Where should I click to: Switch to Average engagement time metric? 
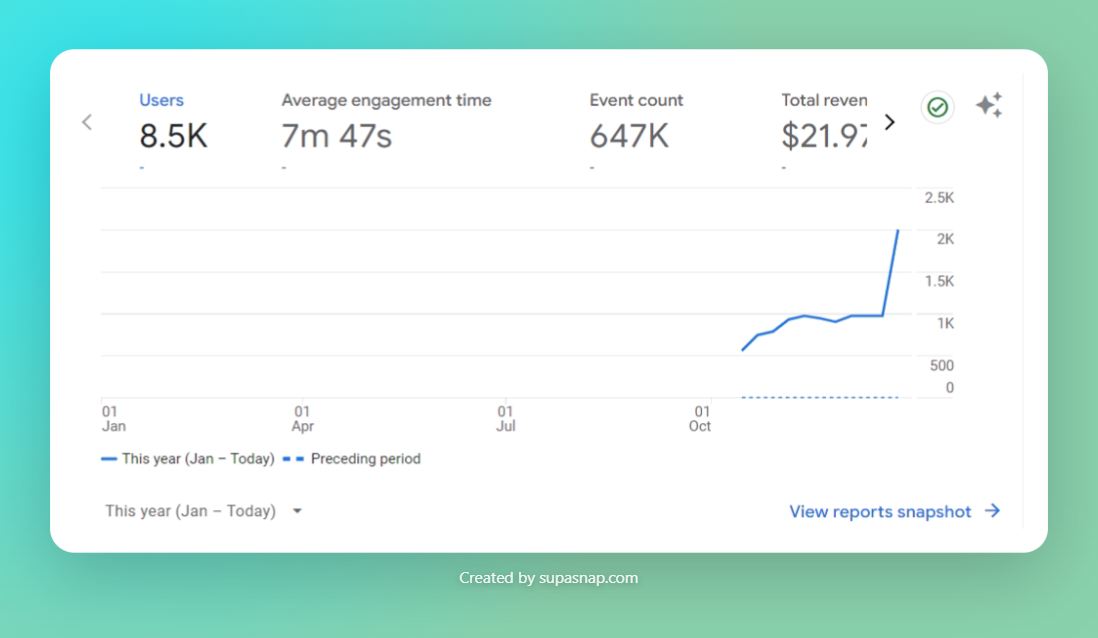pos(386,100)
